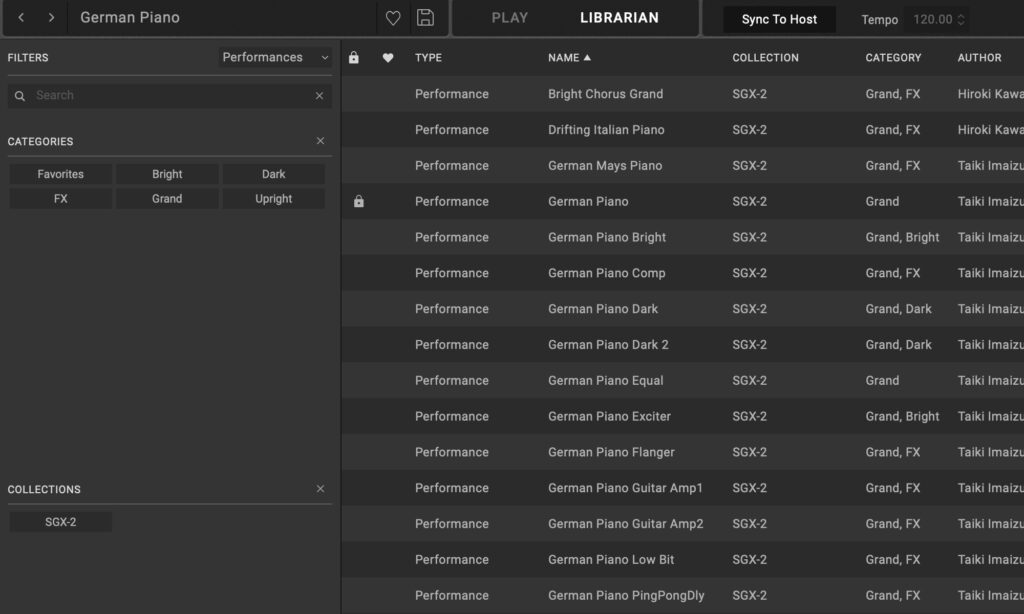Clear the search field with X icon
Viewport: 1024px width, 614px height.
[x=320, y=96]
